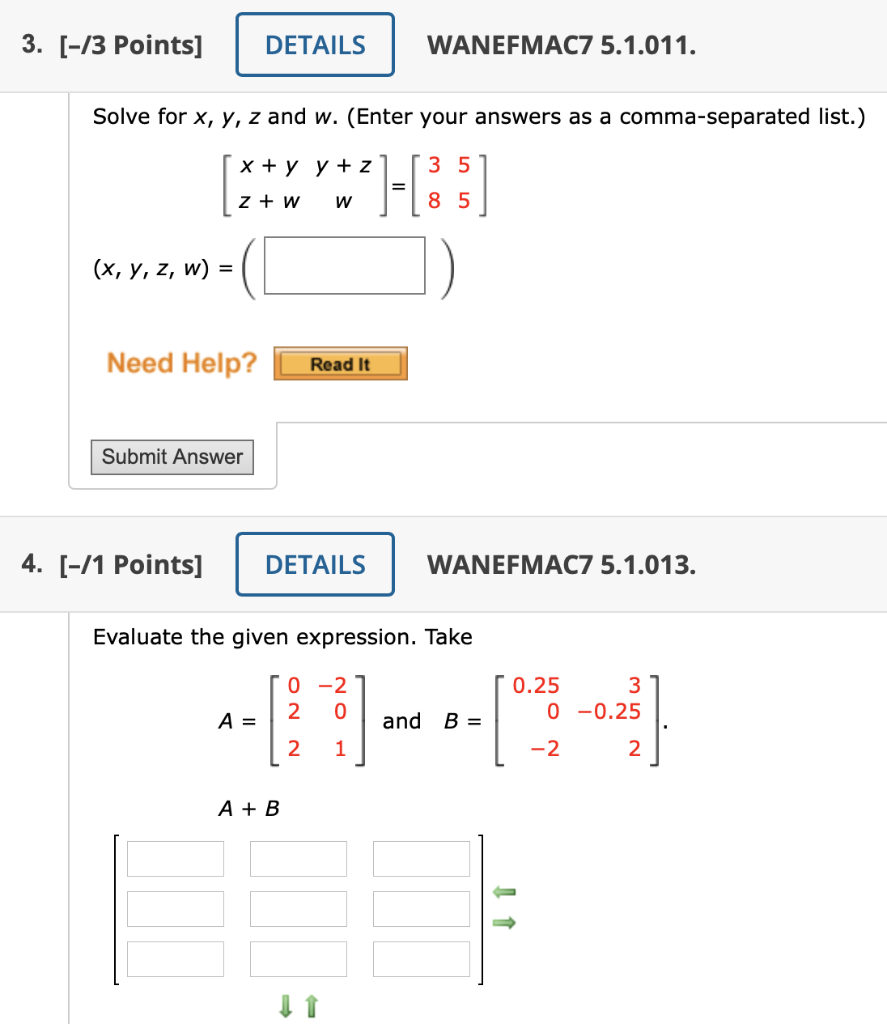Screen dimensions: 887x1024
Task: Click the WANEFMAC7 5.1.013 problem label
Action: pyautogui.click(x=561, y=565)
